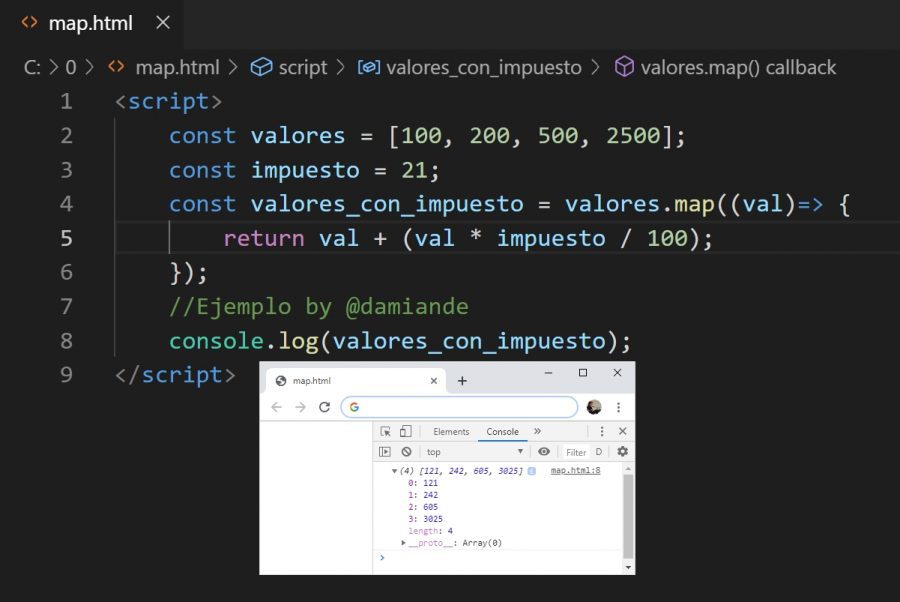This screenshot has height=602, width=900.
Task: Clear the DevTools console
Action: pyautogui.click(x=404, y=451)
